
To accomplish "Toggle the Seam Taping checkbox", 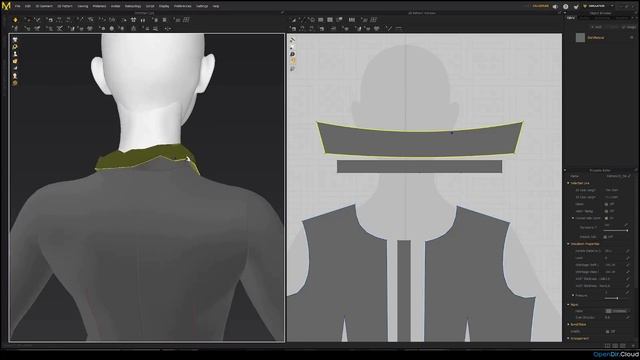I will tap(606, 211).
